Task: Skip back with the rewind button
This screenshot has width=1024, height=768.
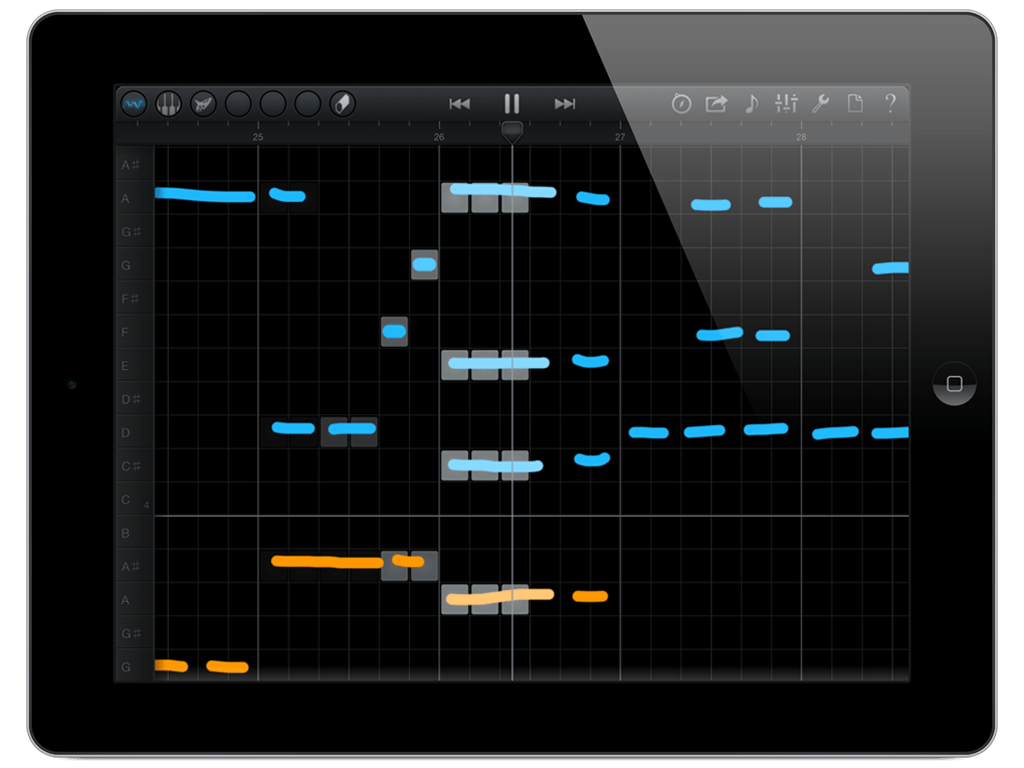Action: coord(459,104)
